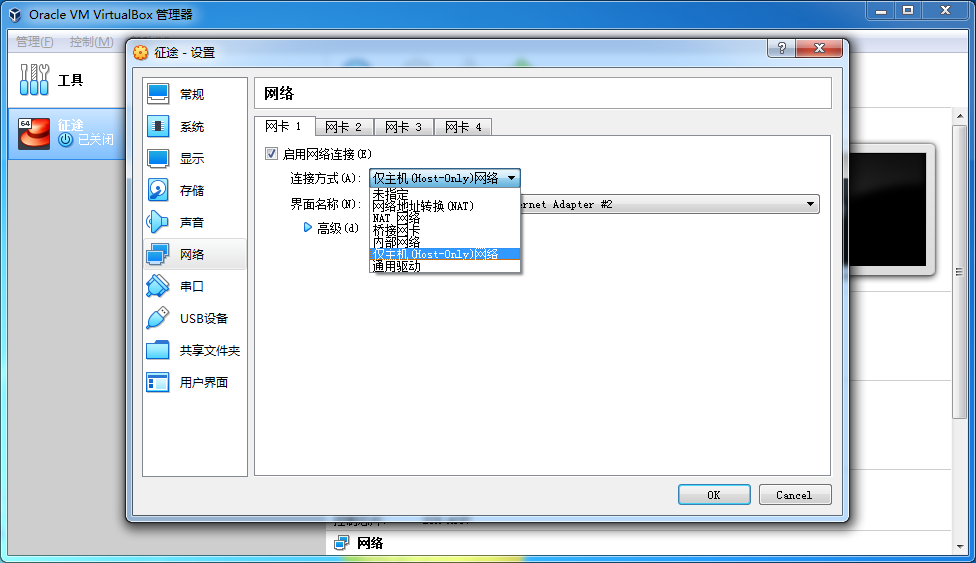
Task: Open the 用户界面 settings icon
Action: [x=159, y=382]
